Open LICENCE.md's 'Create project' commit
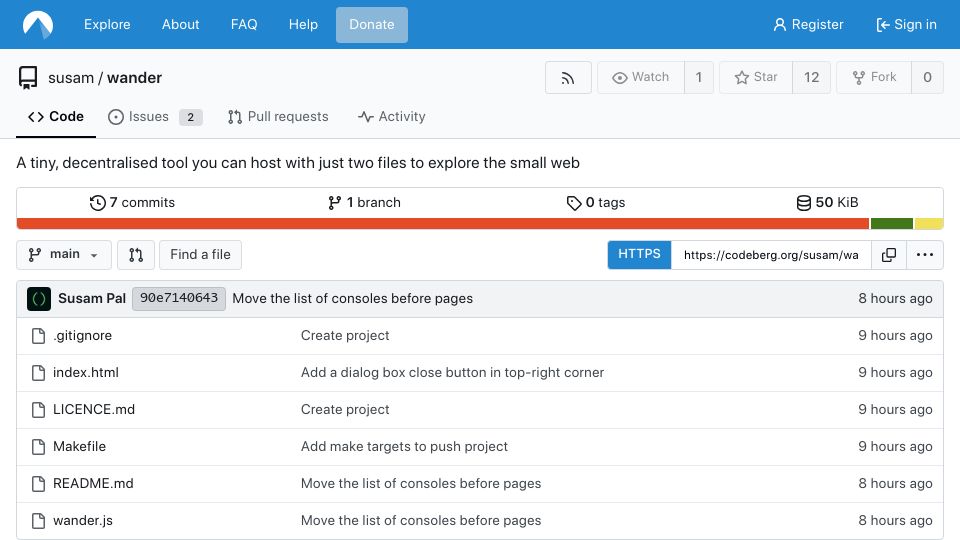Image resolution: width=960 pixels, height=540 pixels. [x=345, y=410]
